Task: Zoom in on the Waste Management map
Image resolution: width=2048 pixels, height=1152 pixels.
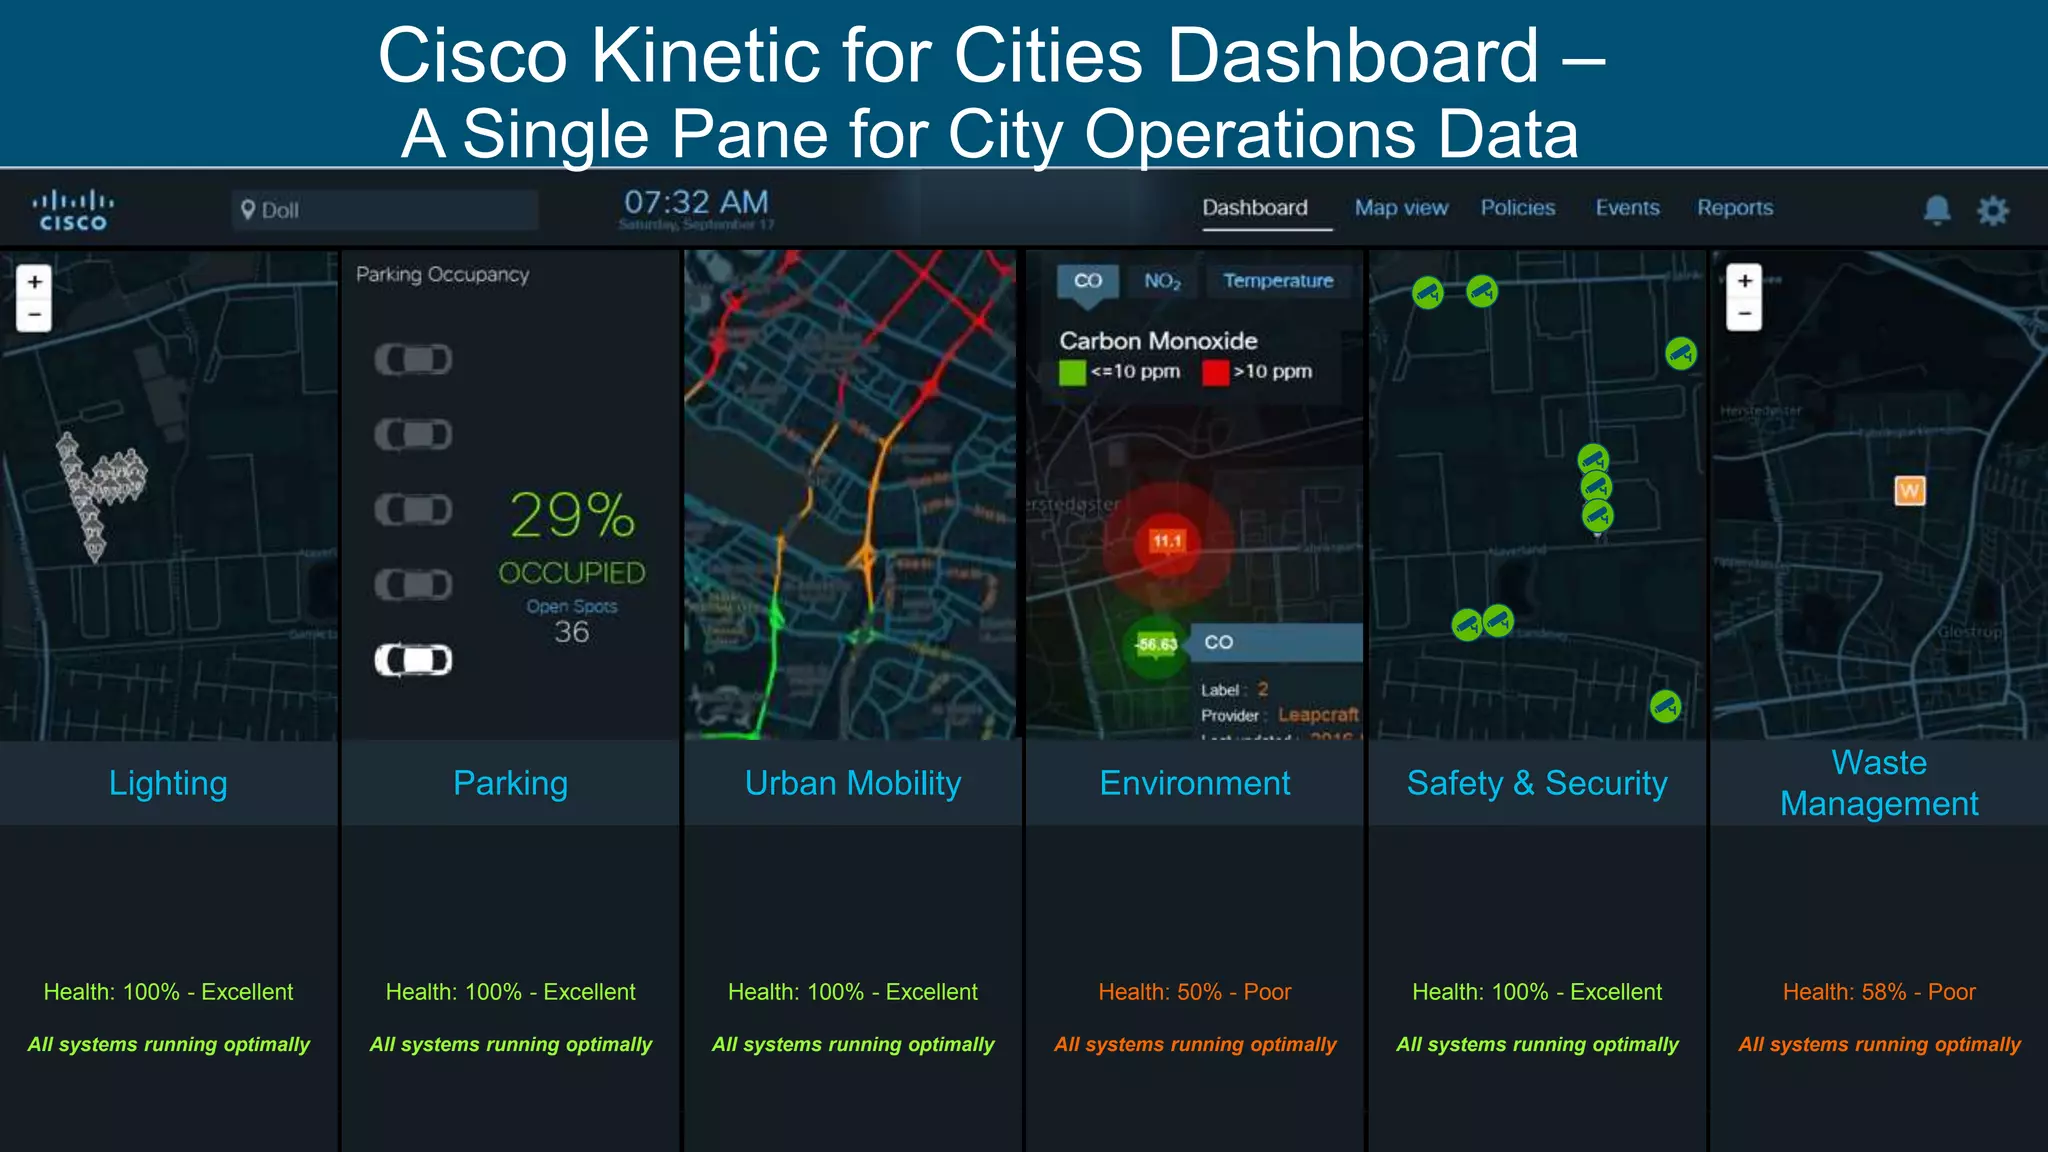Action: [x=1745, y=281]
